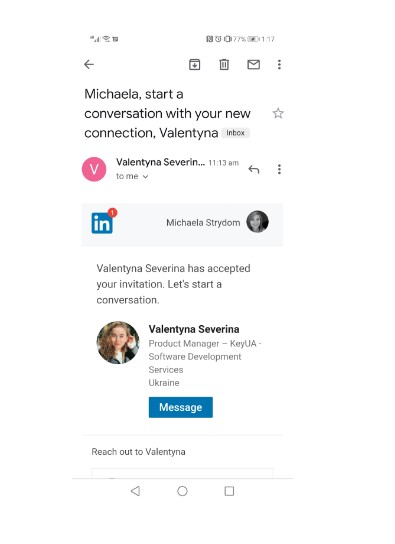Tap the Android home circle button

[182, 491]
